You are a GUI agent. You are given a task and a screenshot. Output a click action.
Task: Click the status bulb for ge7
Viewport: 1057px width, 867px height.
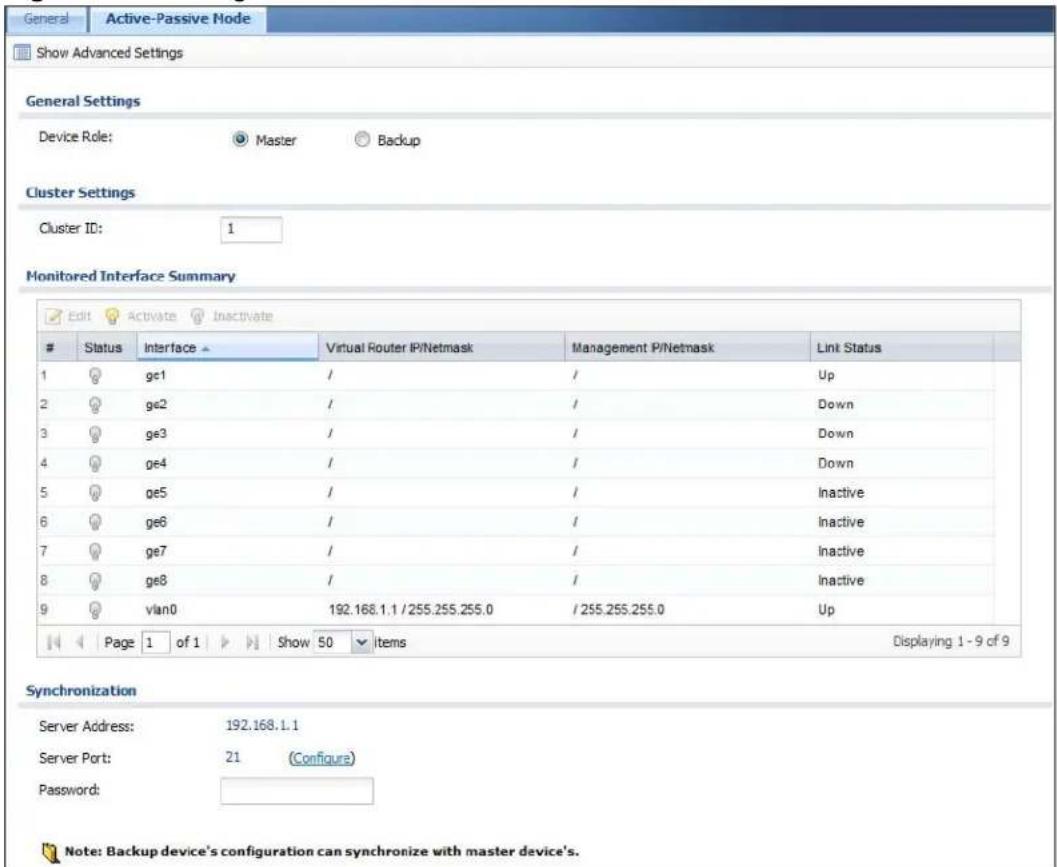click(x=95, y=551)
